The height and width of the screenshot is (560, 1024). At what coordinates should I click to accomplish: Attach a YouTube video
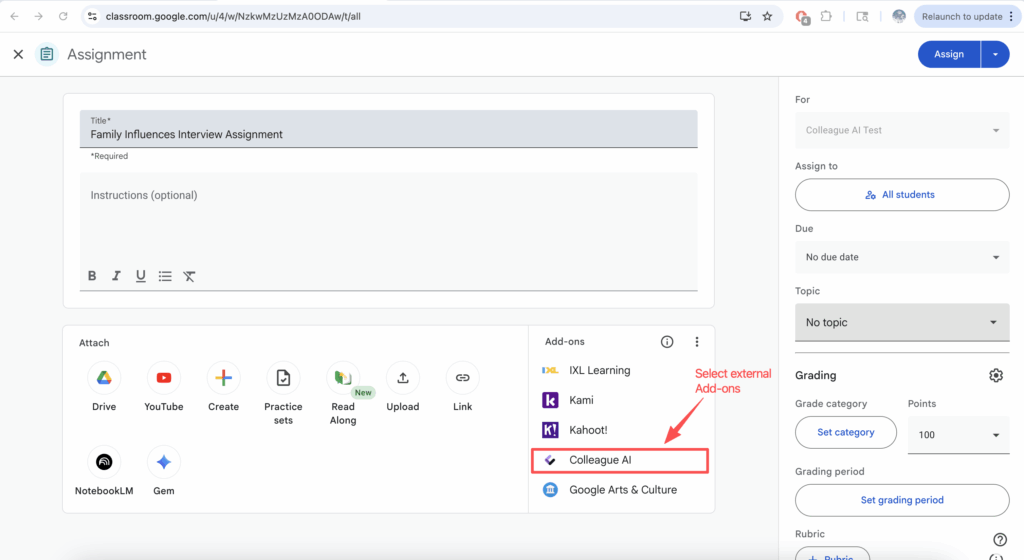163,378
